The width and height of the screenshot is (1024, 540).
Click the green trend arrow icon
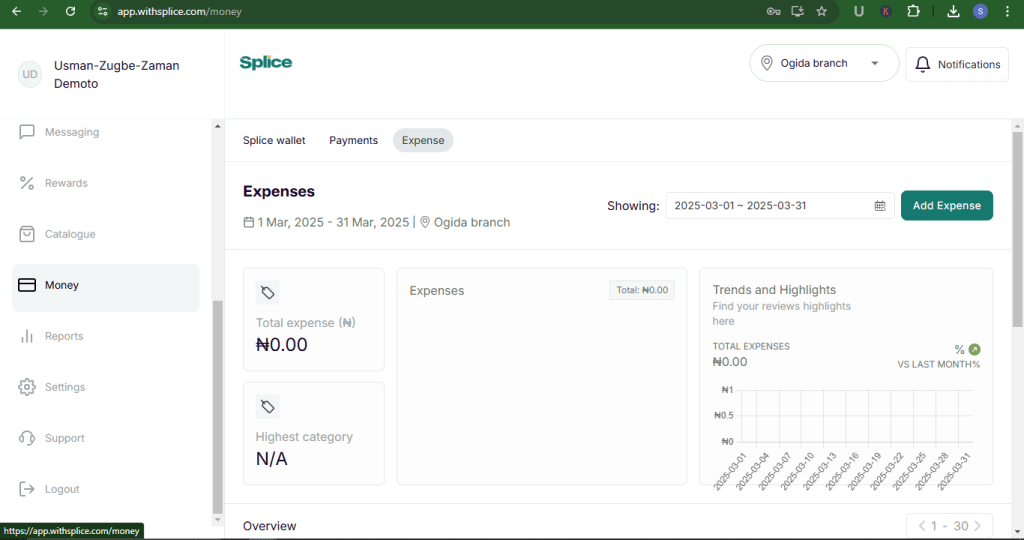[974, 349]
